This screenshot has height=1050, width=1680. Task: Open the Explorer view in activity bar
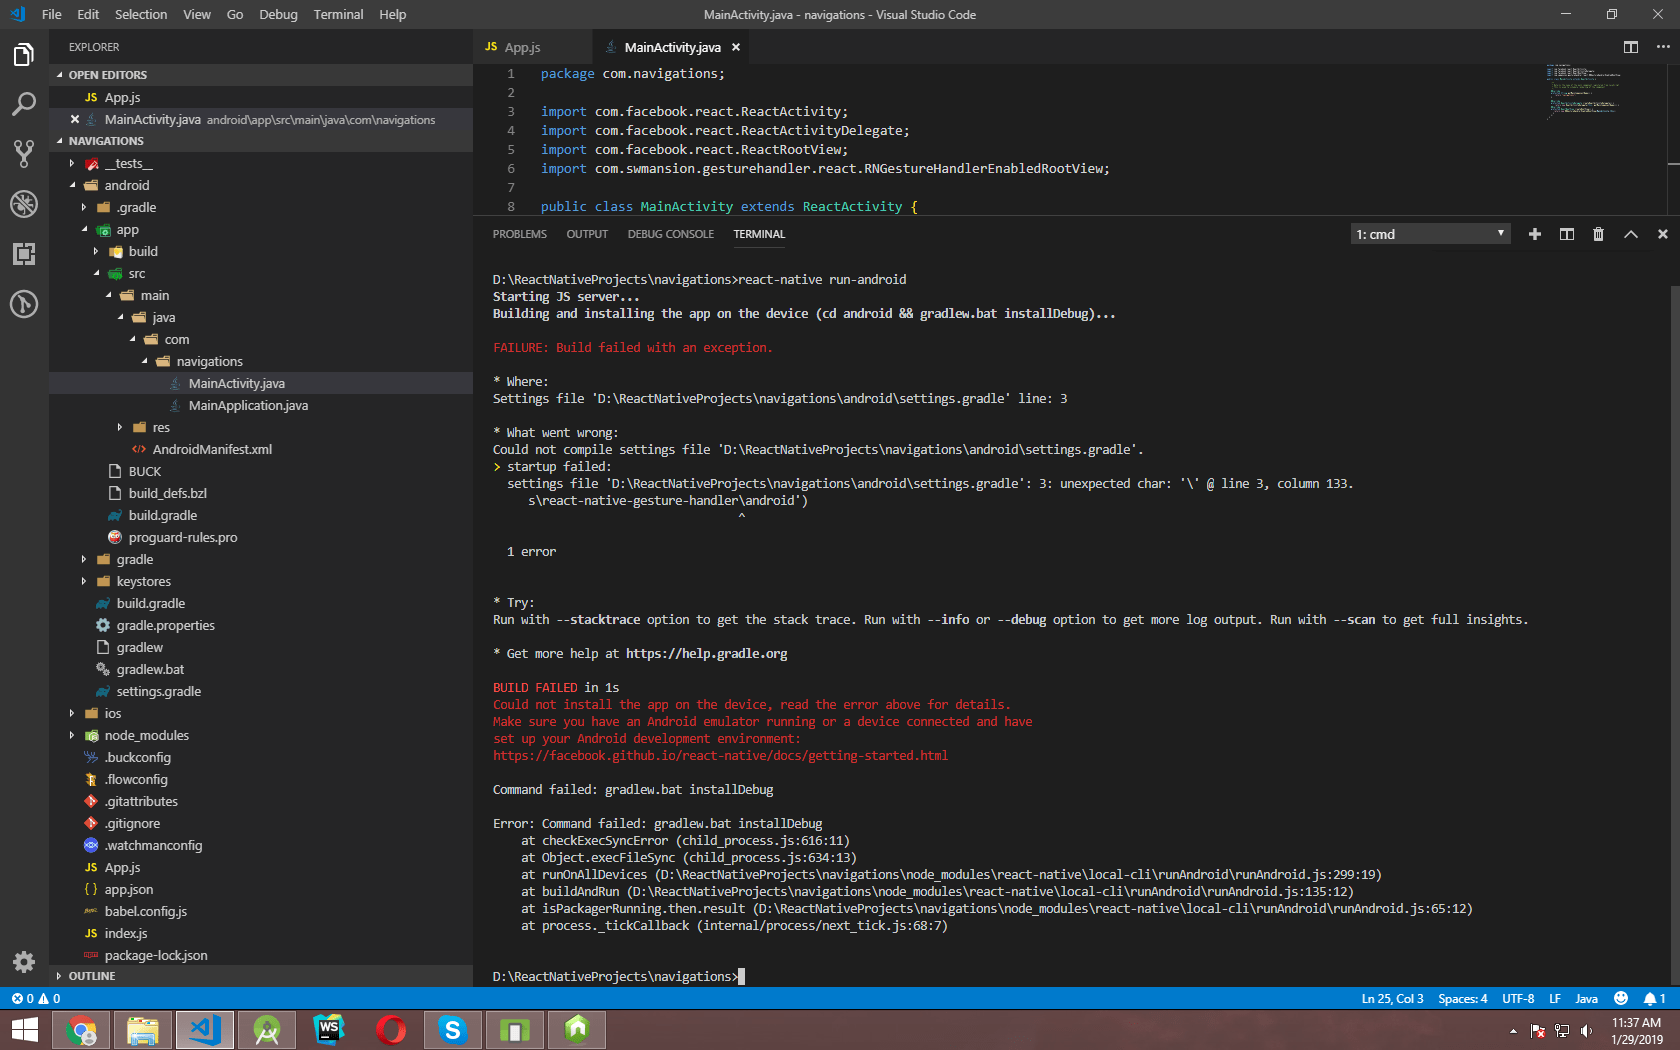tap(24, 55)
